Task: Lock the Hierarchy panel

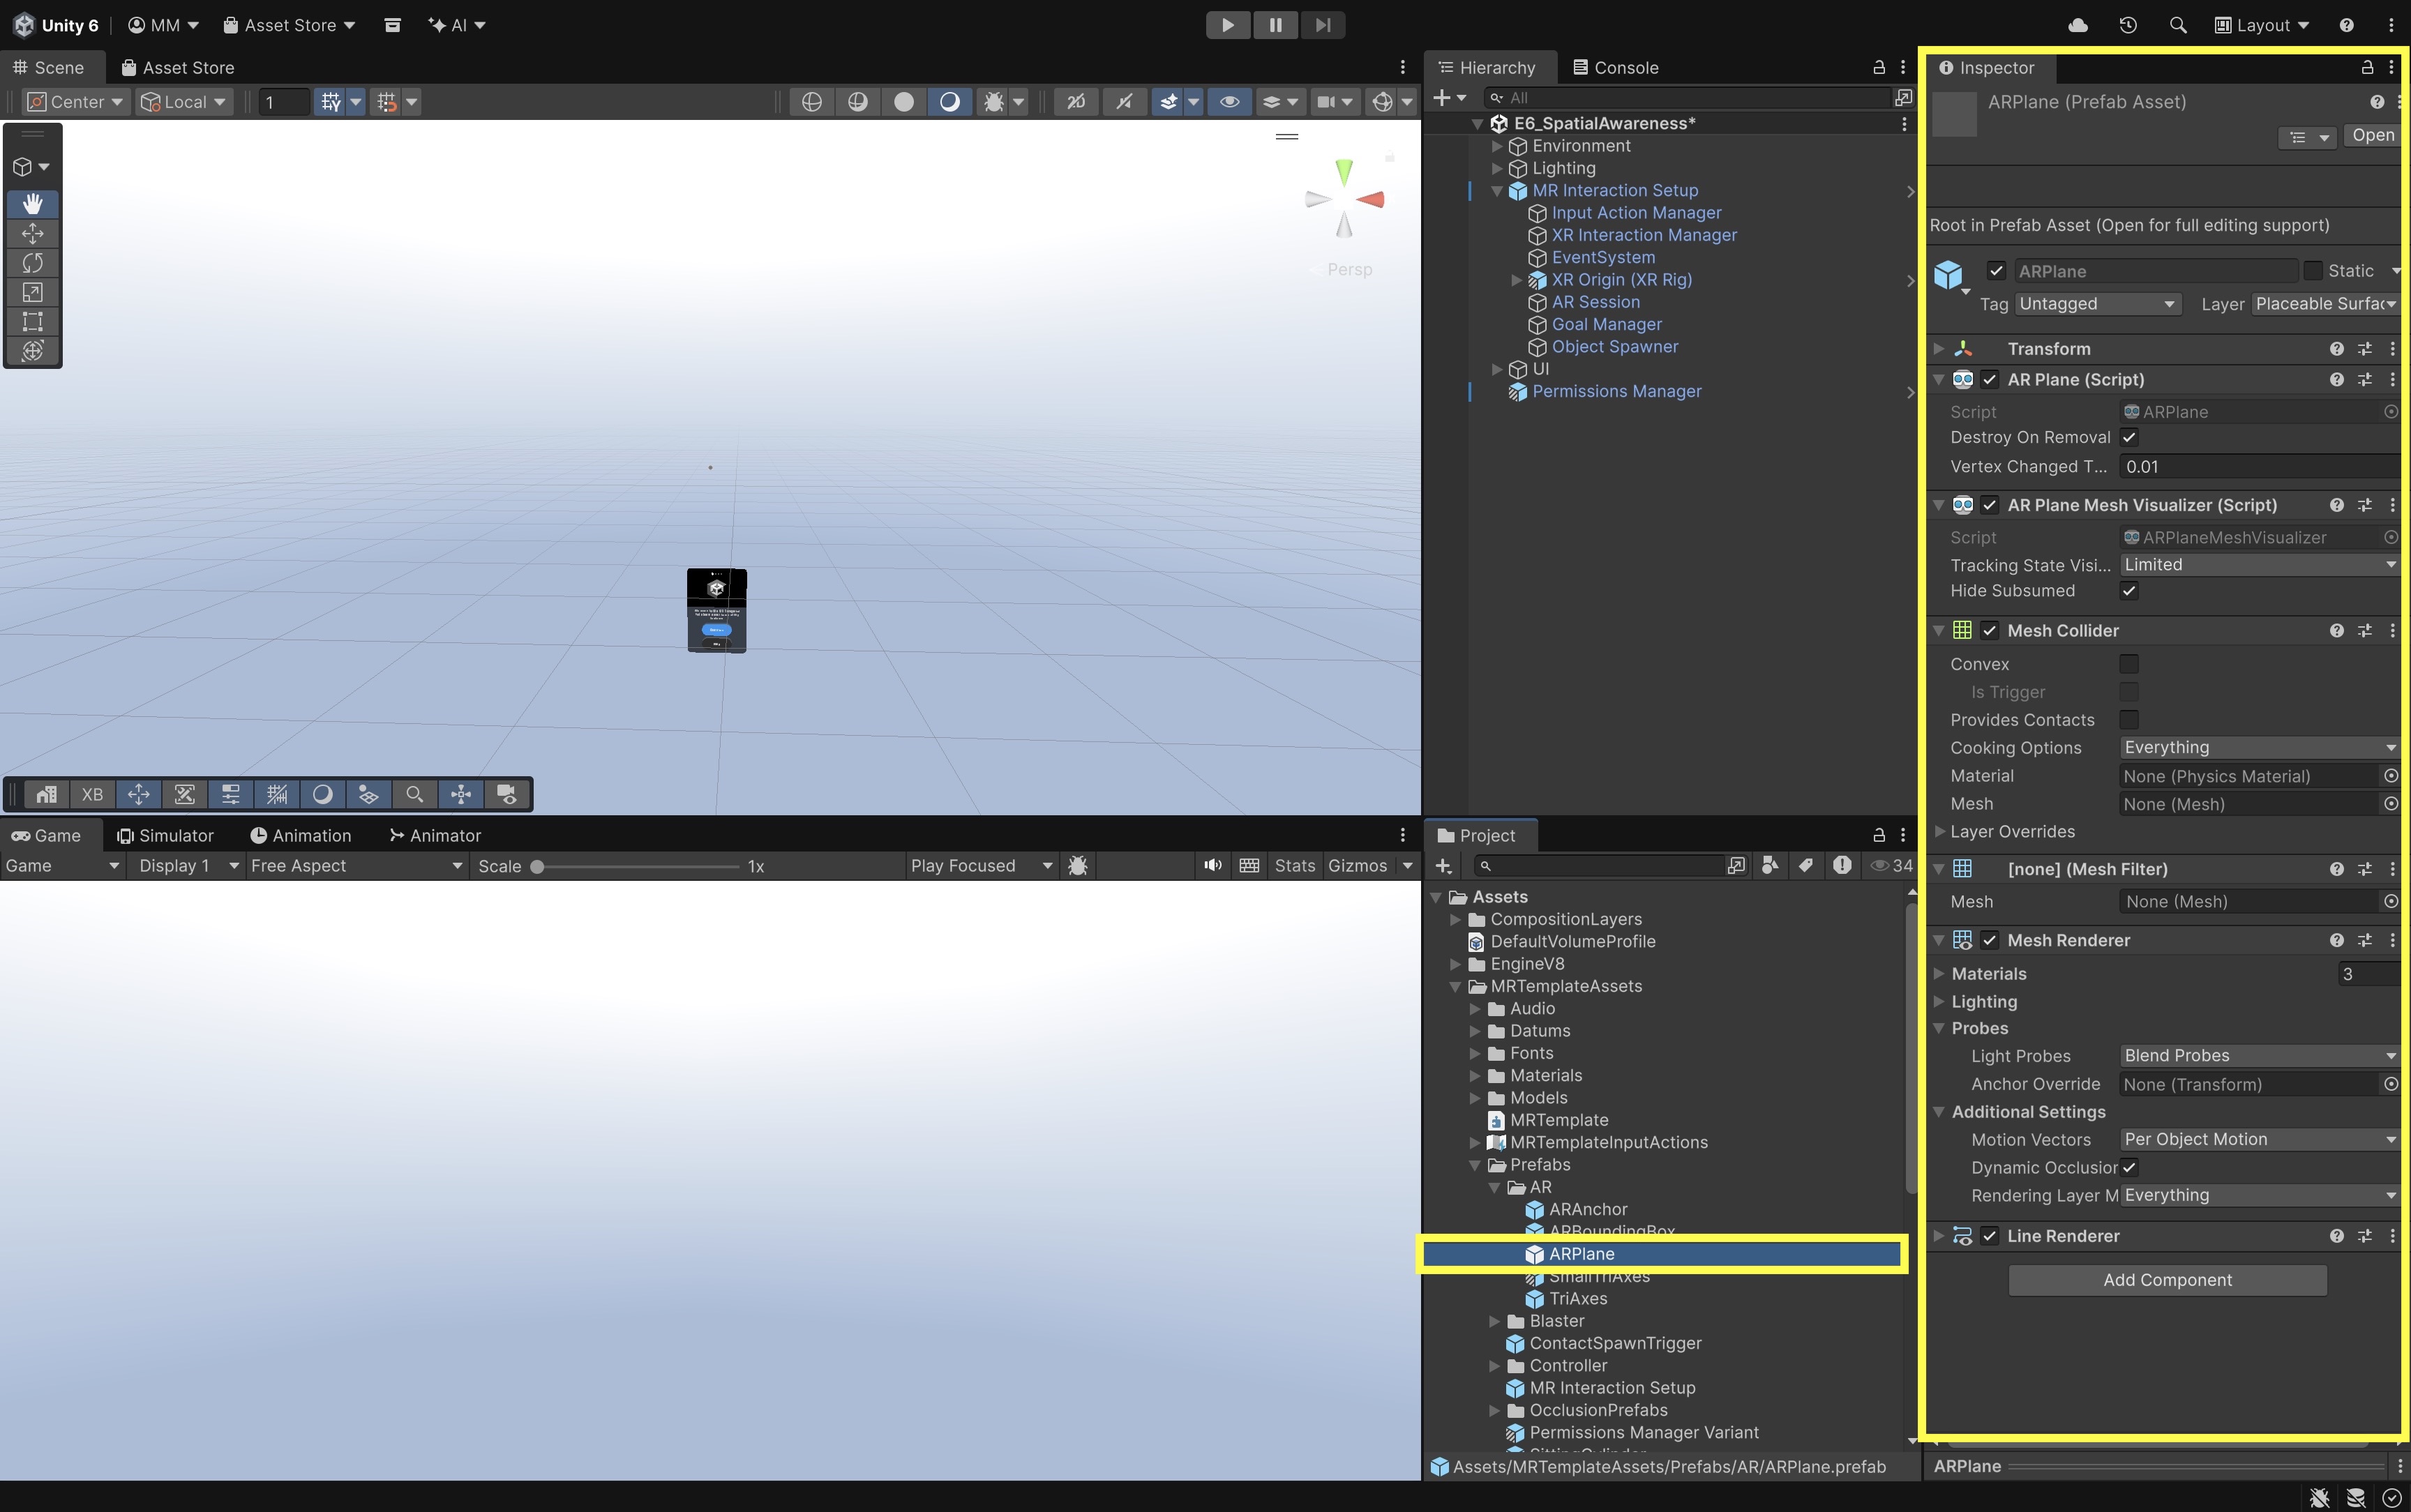Action: pos(1879,67)
